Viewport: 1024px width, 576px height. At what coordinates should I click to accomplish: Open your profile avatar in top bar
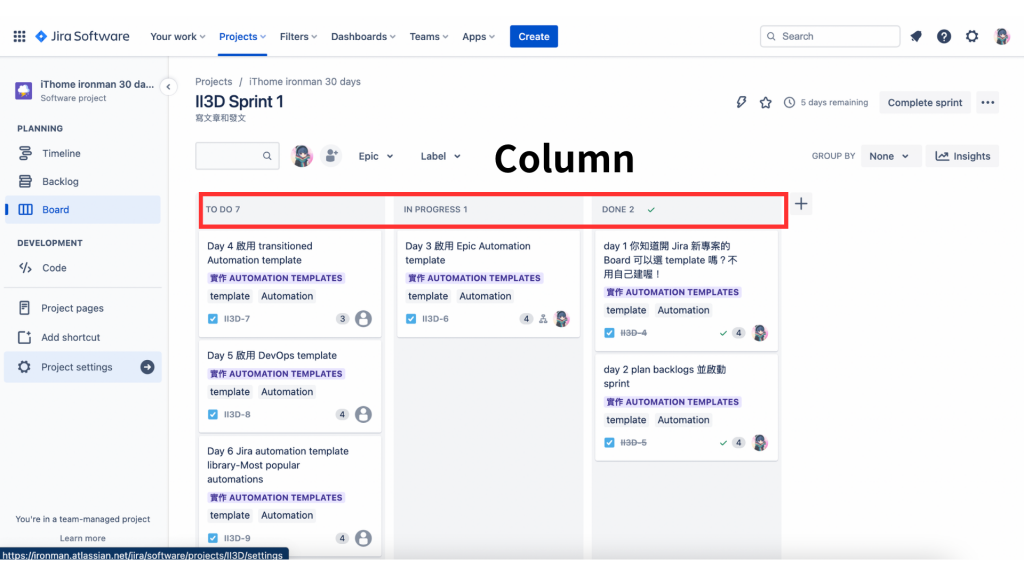(1002, 37)
